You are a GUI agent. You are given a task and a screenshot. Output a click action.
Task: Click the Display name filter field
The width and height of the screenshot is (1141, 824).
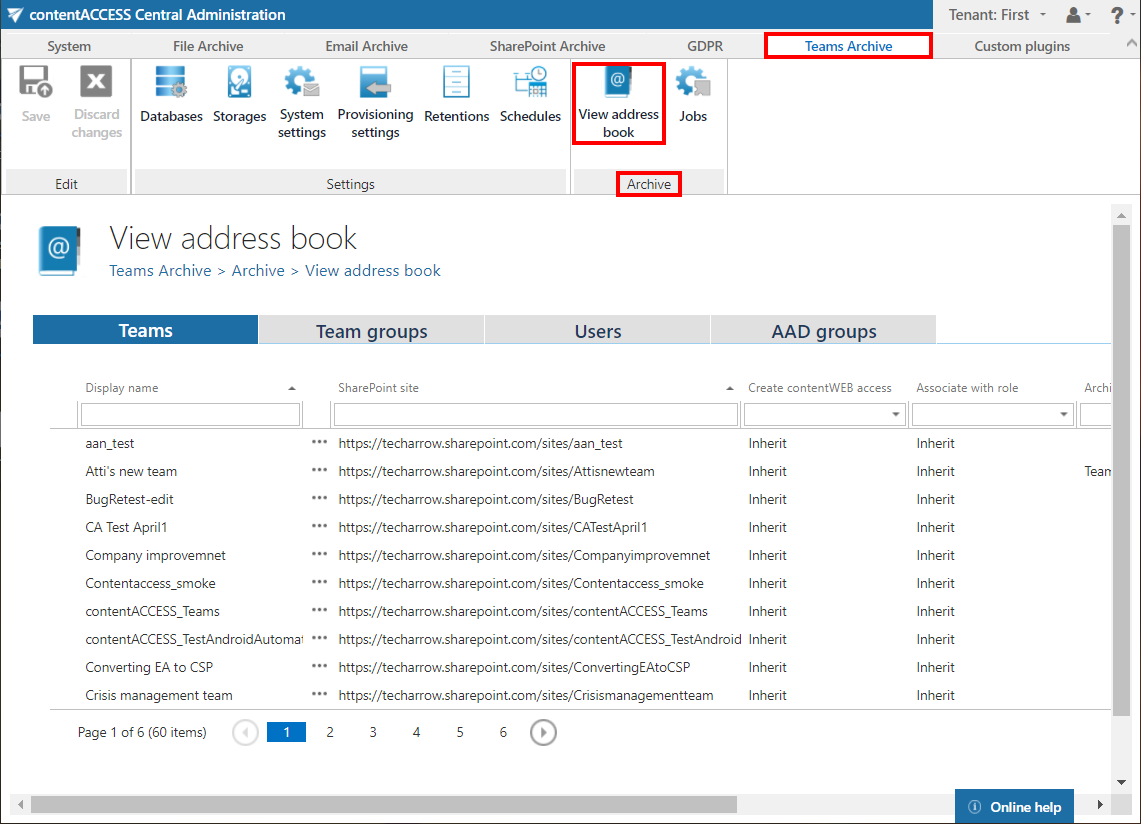point(190,414)
